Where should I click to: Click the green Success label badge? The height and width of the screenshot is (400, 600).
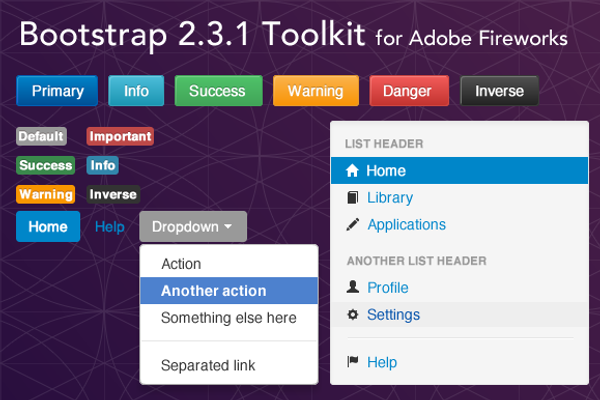[x=46, y=165]
